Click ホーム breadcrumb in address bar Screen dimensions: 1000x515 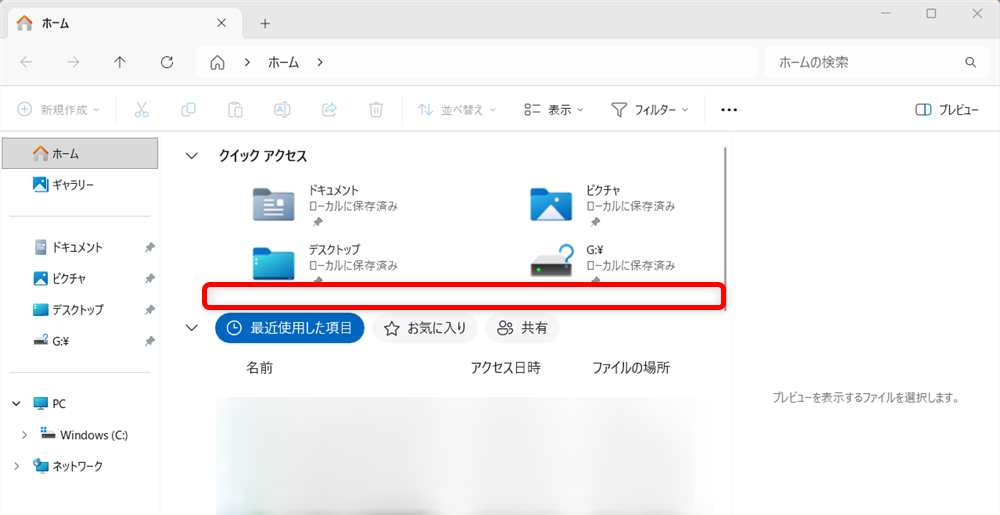point(283,62)
